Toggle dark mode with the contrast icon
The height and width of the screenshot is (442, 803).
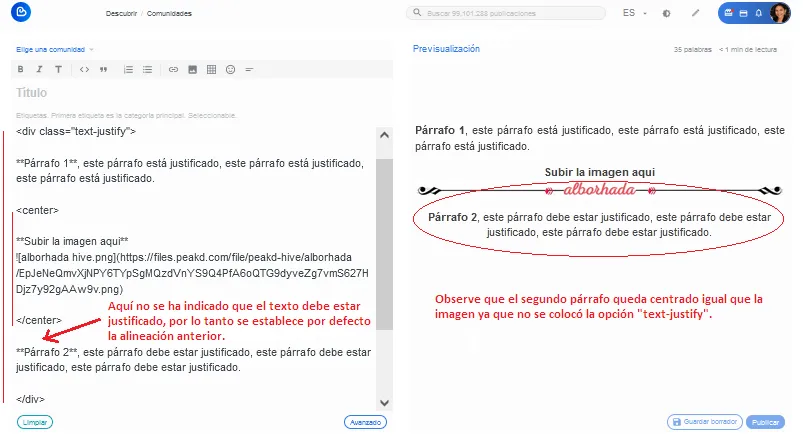pos(666,13)
